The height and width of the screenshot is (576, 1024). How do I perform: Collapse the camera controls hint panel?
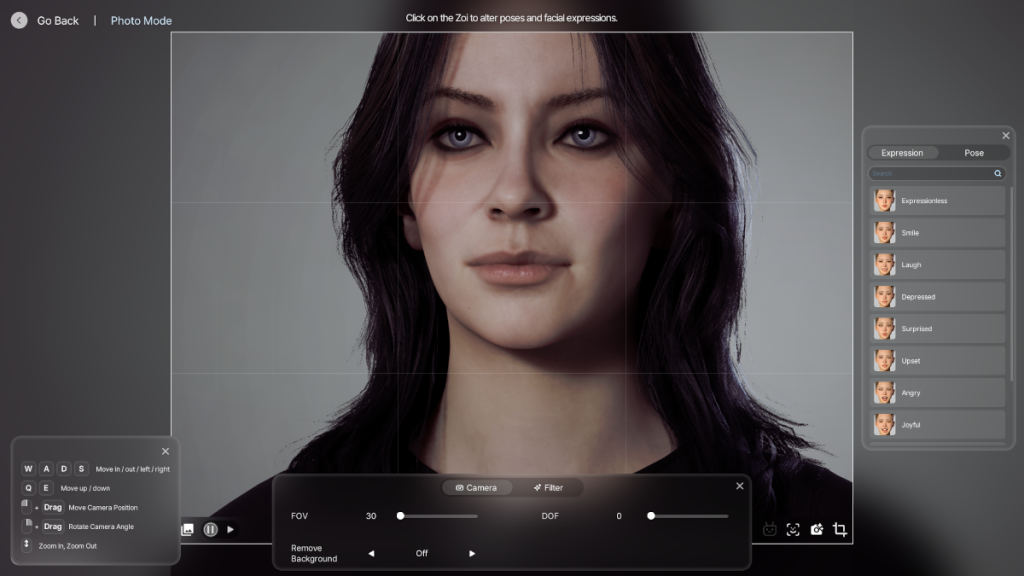(x=165, y=450)
